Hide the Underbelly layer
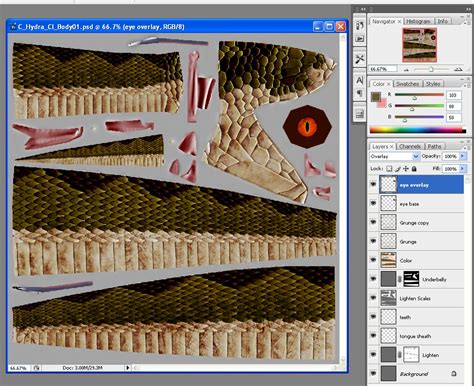The width and height of the screenshot is (474, 386). pyautogui.click(x=373, y=279)
